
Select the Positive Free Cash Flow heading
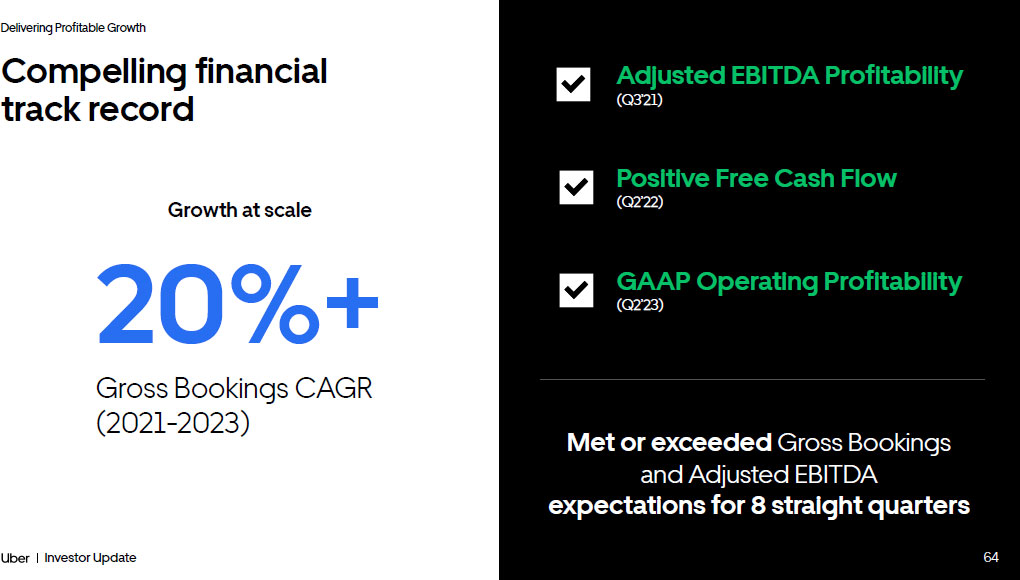[x=756, y=179]
